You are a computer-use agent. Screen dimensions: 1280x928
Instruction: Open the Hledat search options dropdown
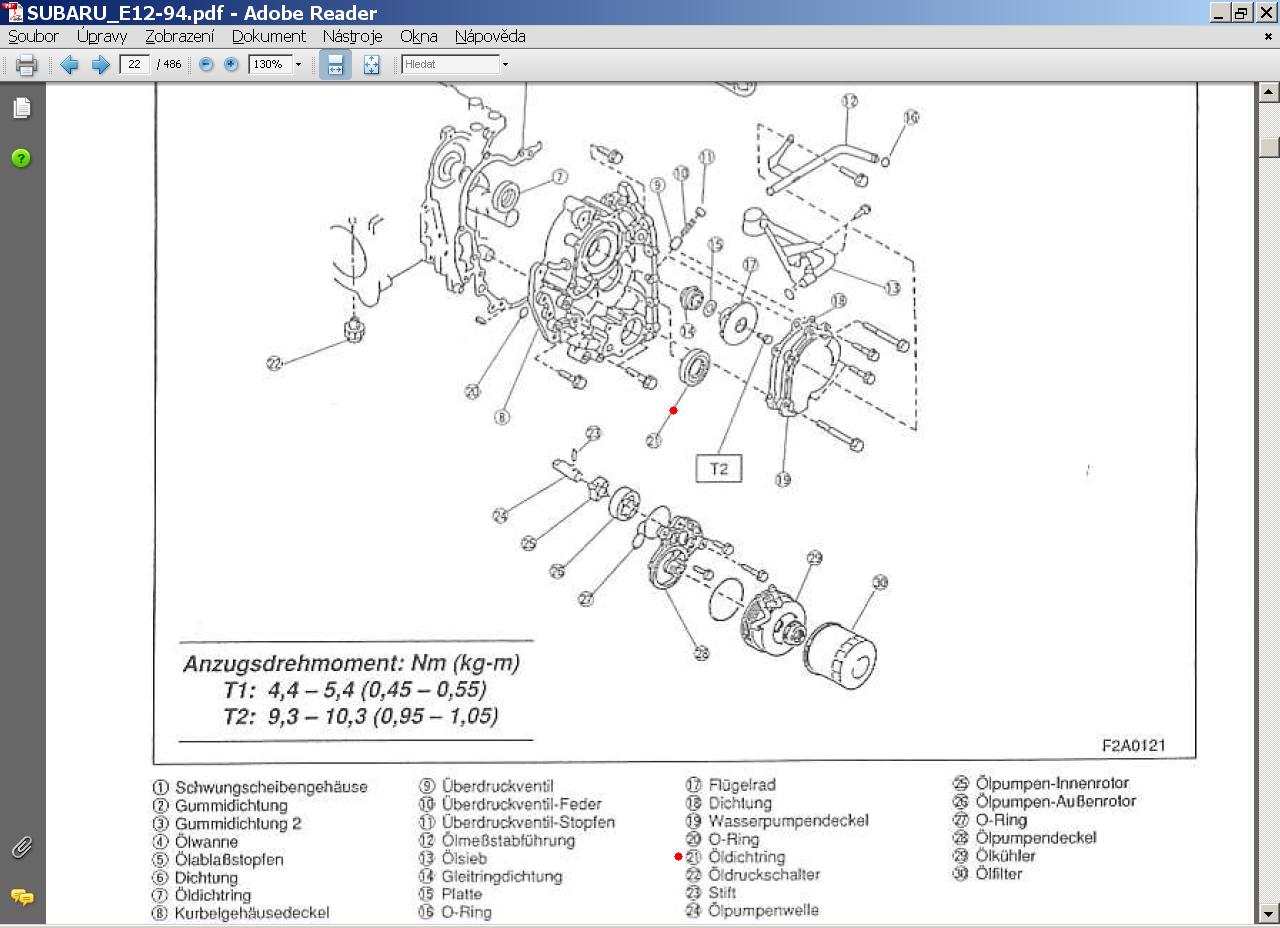[x=505, y=65]
